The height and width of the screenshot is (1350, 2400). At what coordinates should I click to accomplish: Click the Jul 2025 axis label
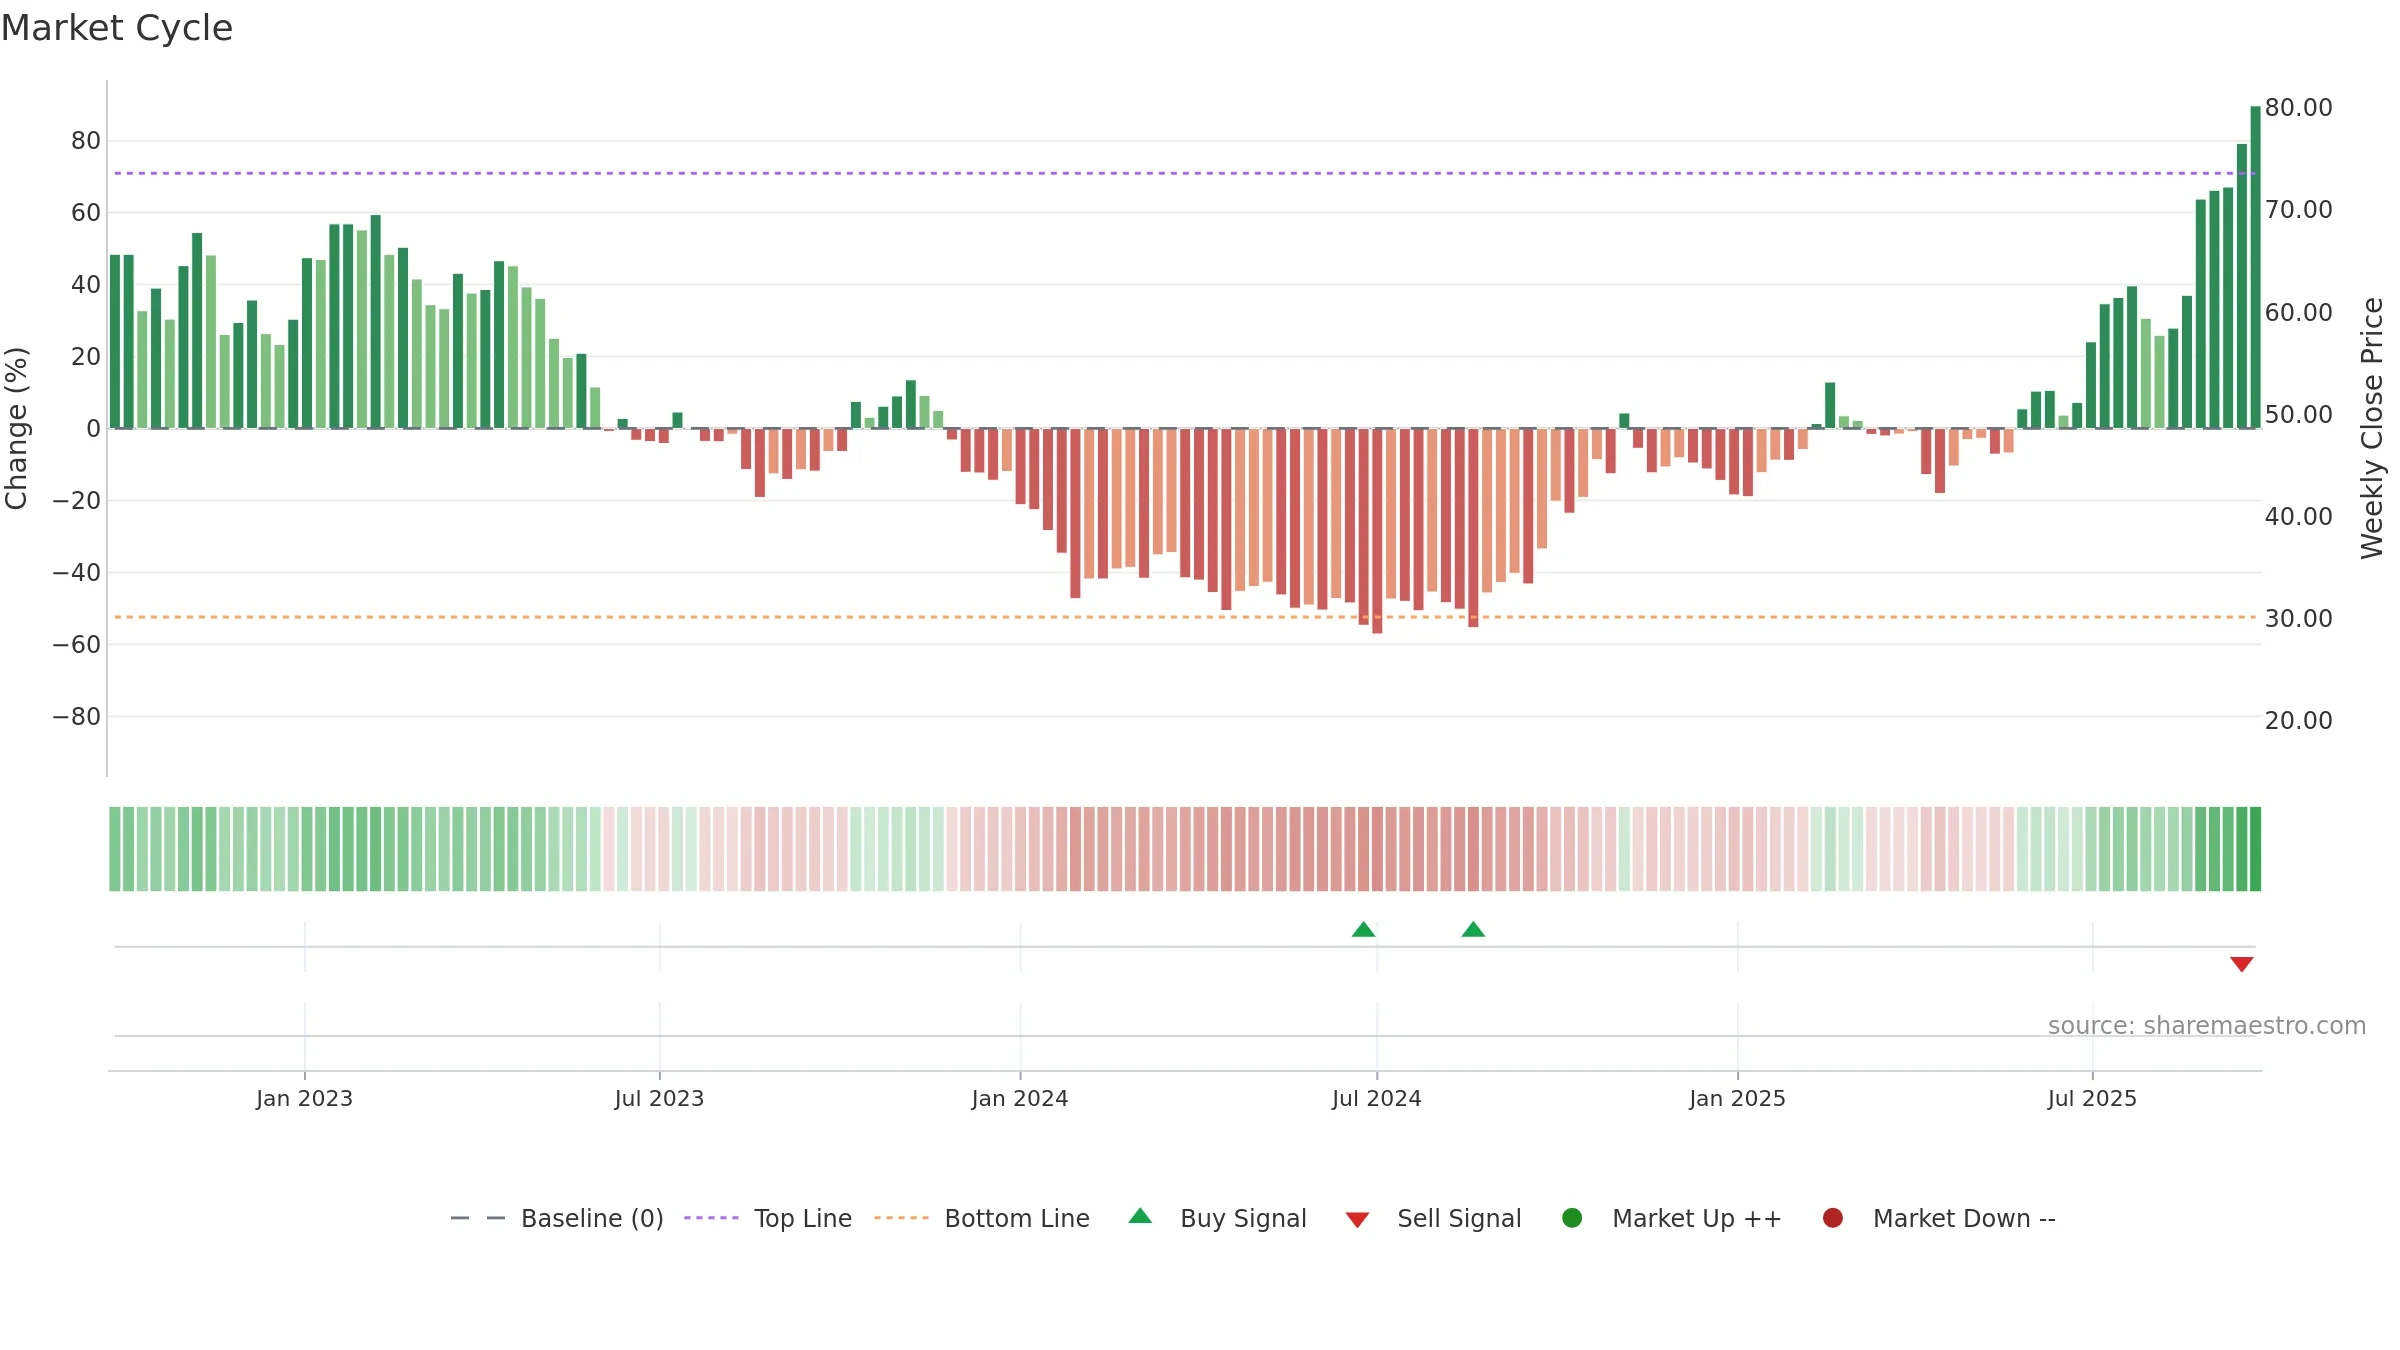click(x=2092, y=1099)
